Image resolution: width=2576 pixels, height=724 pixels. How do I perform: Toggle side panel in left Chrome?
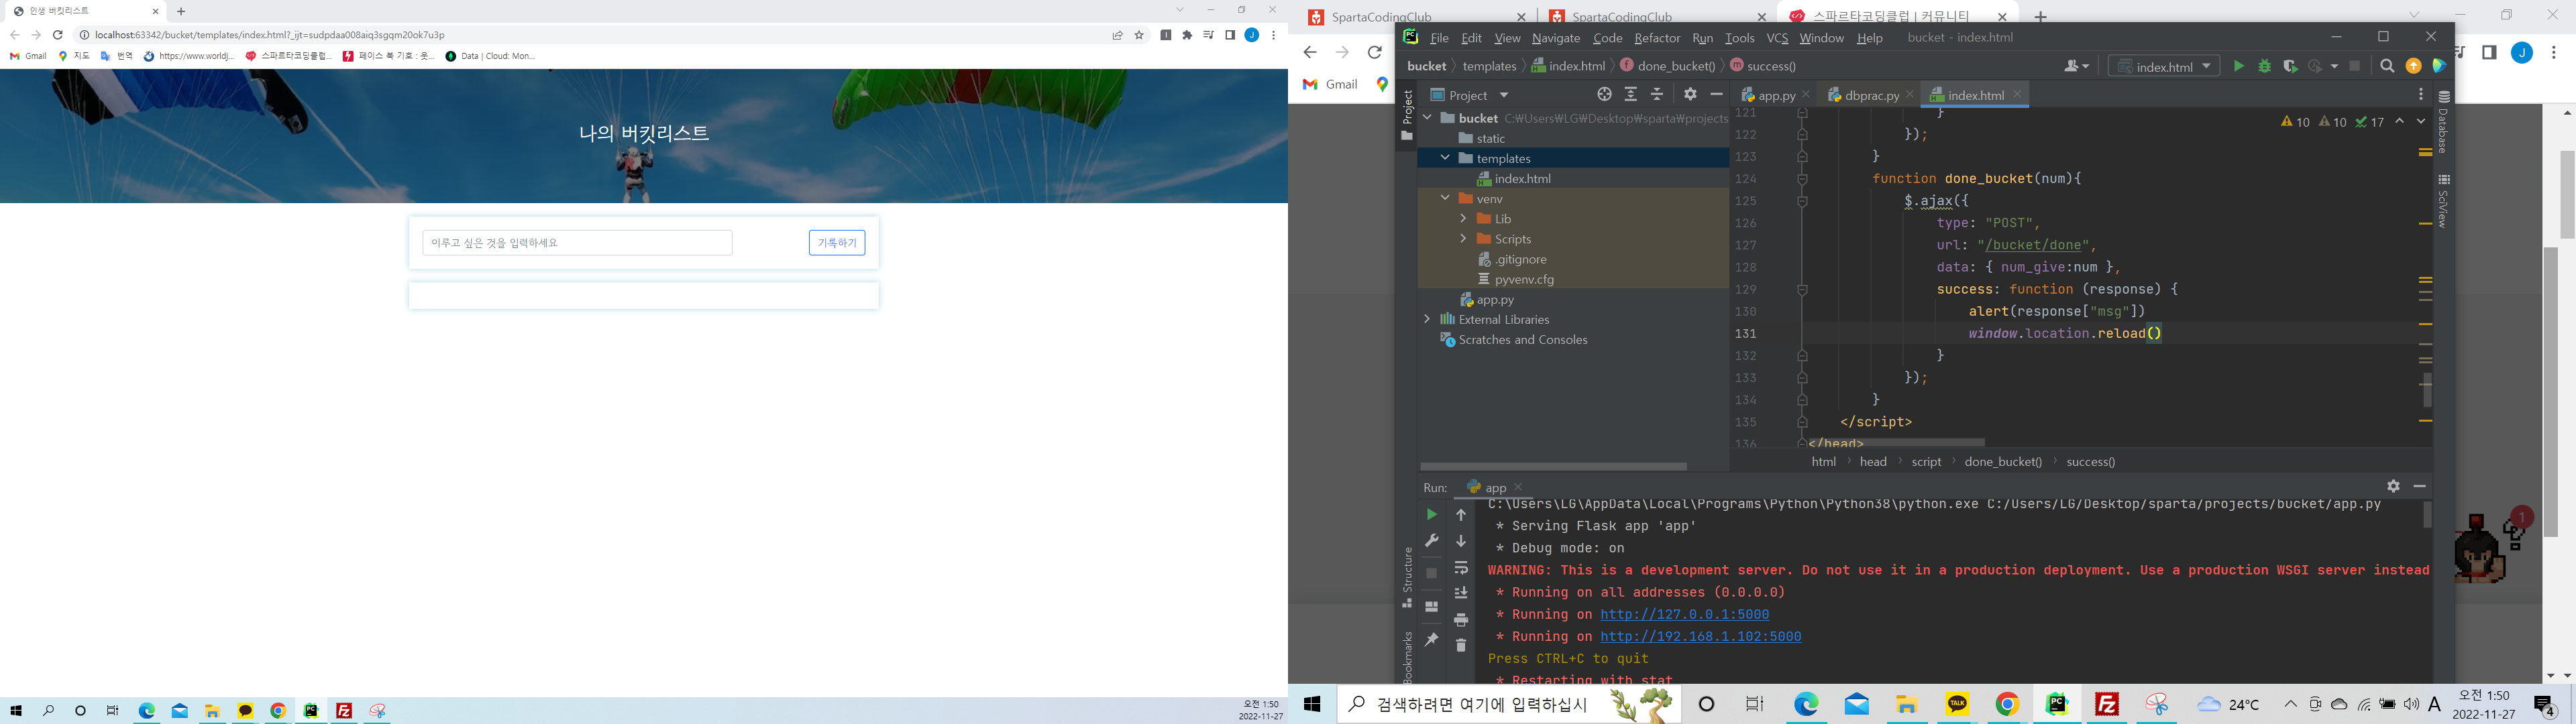tap(1230, 35)
